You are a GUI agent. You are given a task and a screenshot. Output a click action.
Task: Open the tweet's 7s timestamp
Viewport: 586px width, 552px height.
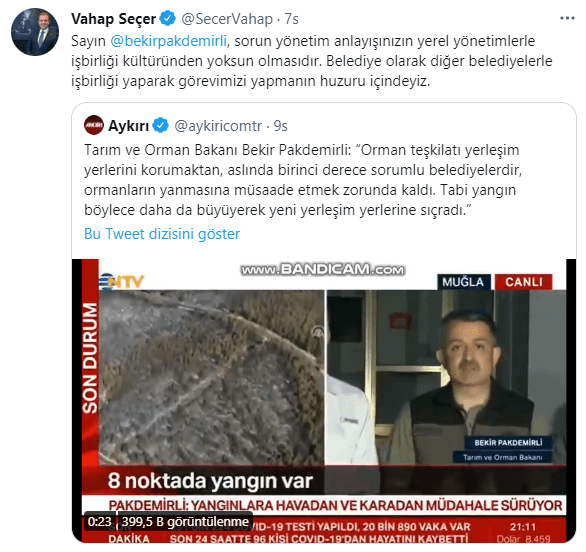tap(292, 19)
